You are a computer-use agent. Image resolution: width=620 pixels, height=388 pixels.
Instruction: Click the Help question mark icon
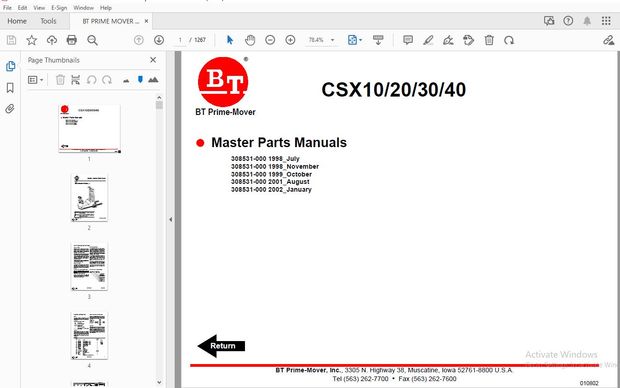click(568, 21)
